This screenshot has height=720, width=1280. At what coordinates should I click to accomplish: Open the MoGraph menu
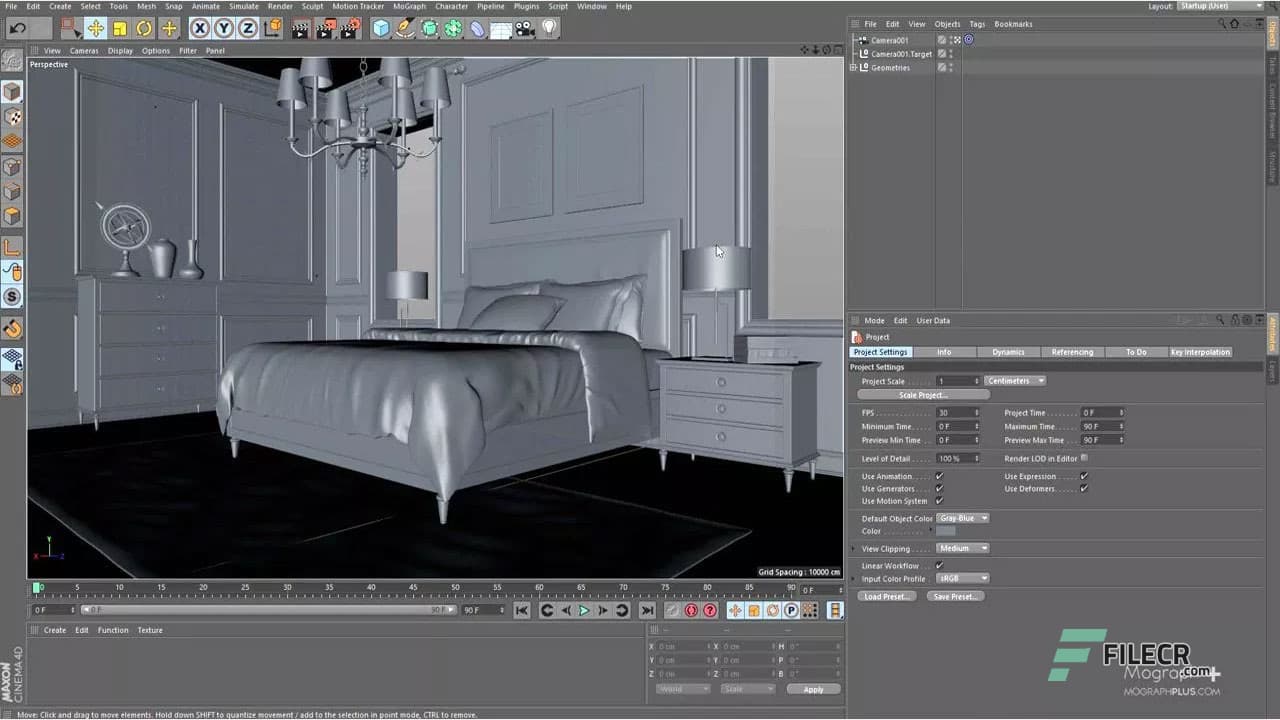[411, 6]
